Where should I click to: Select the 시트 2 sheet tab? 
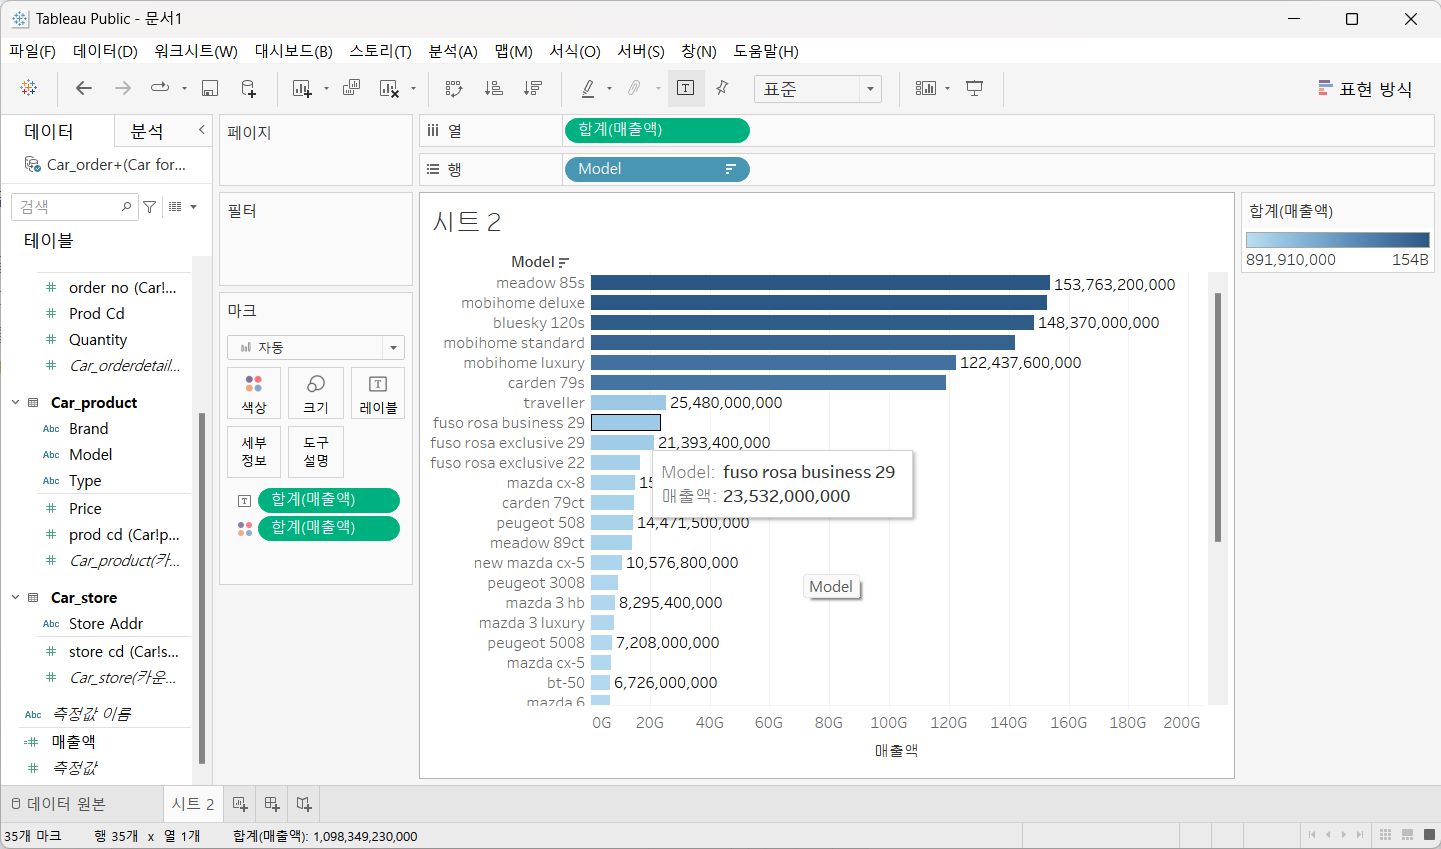click(193, 804)
